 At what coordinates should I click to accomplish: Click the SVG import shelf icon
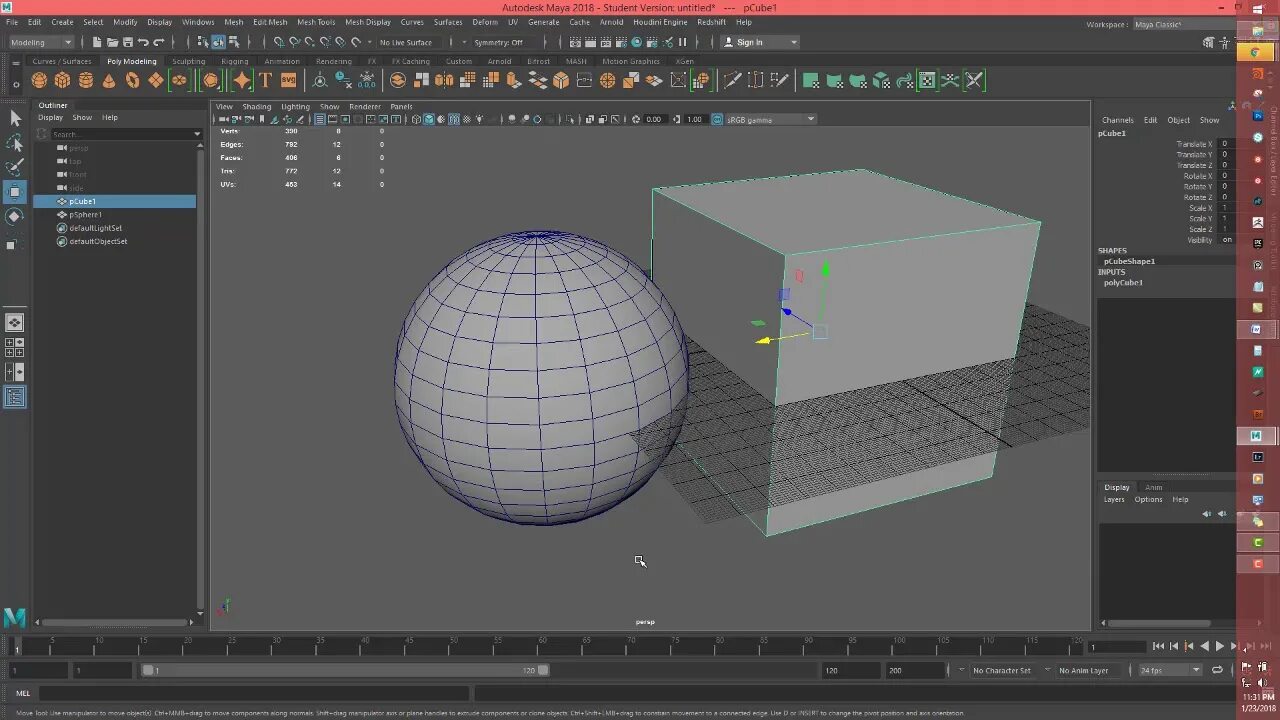point(288,80)
